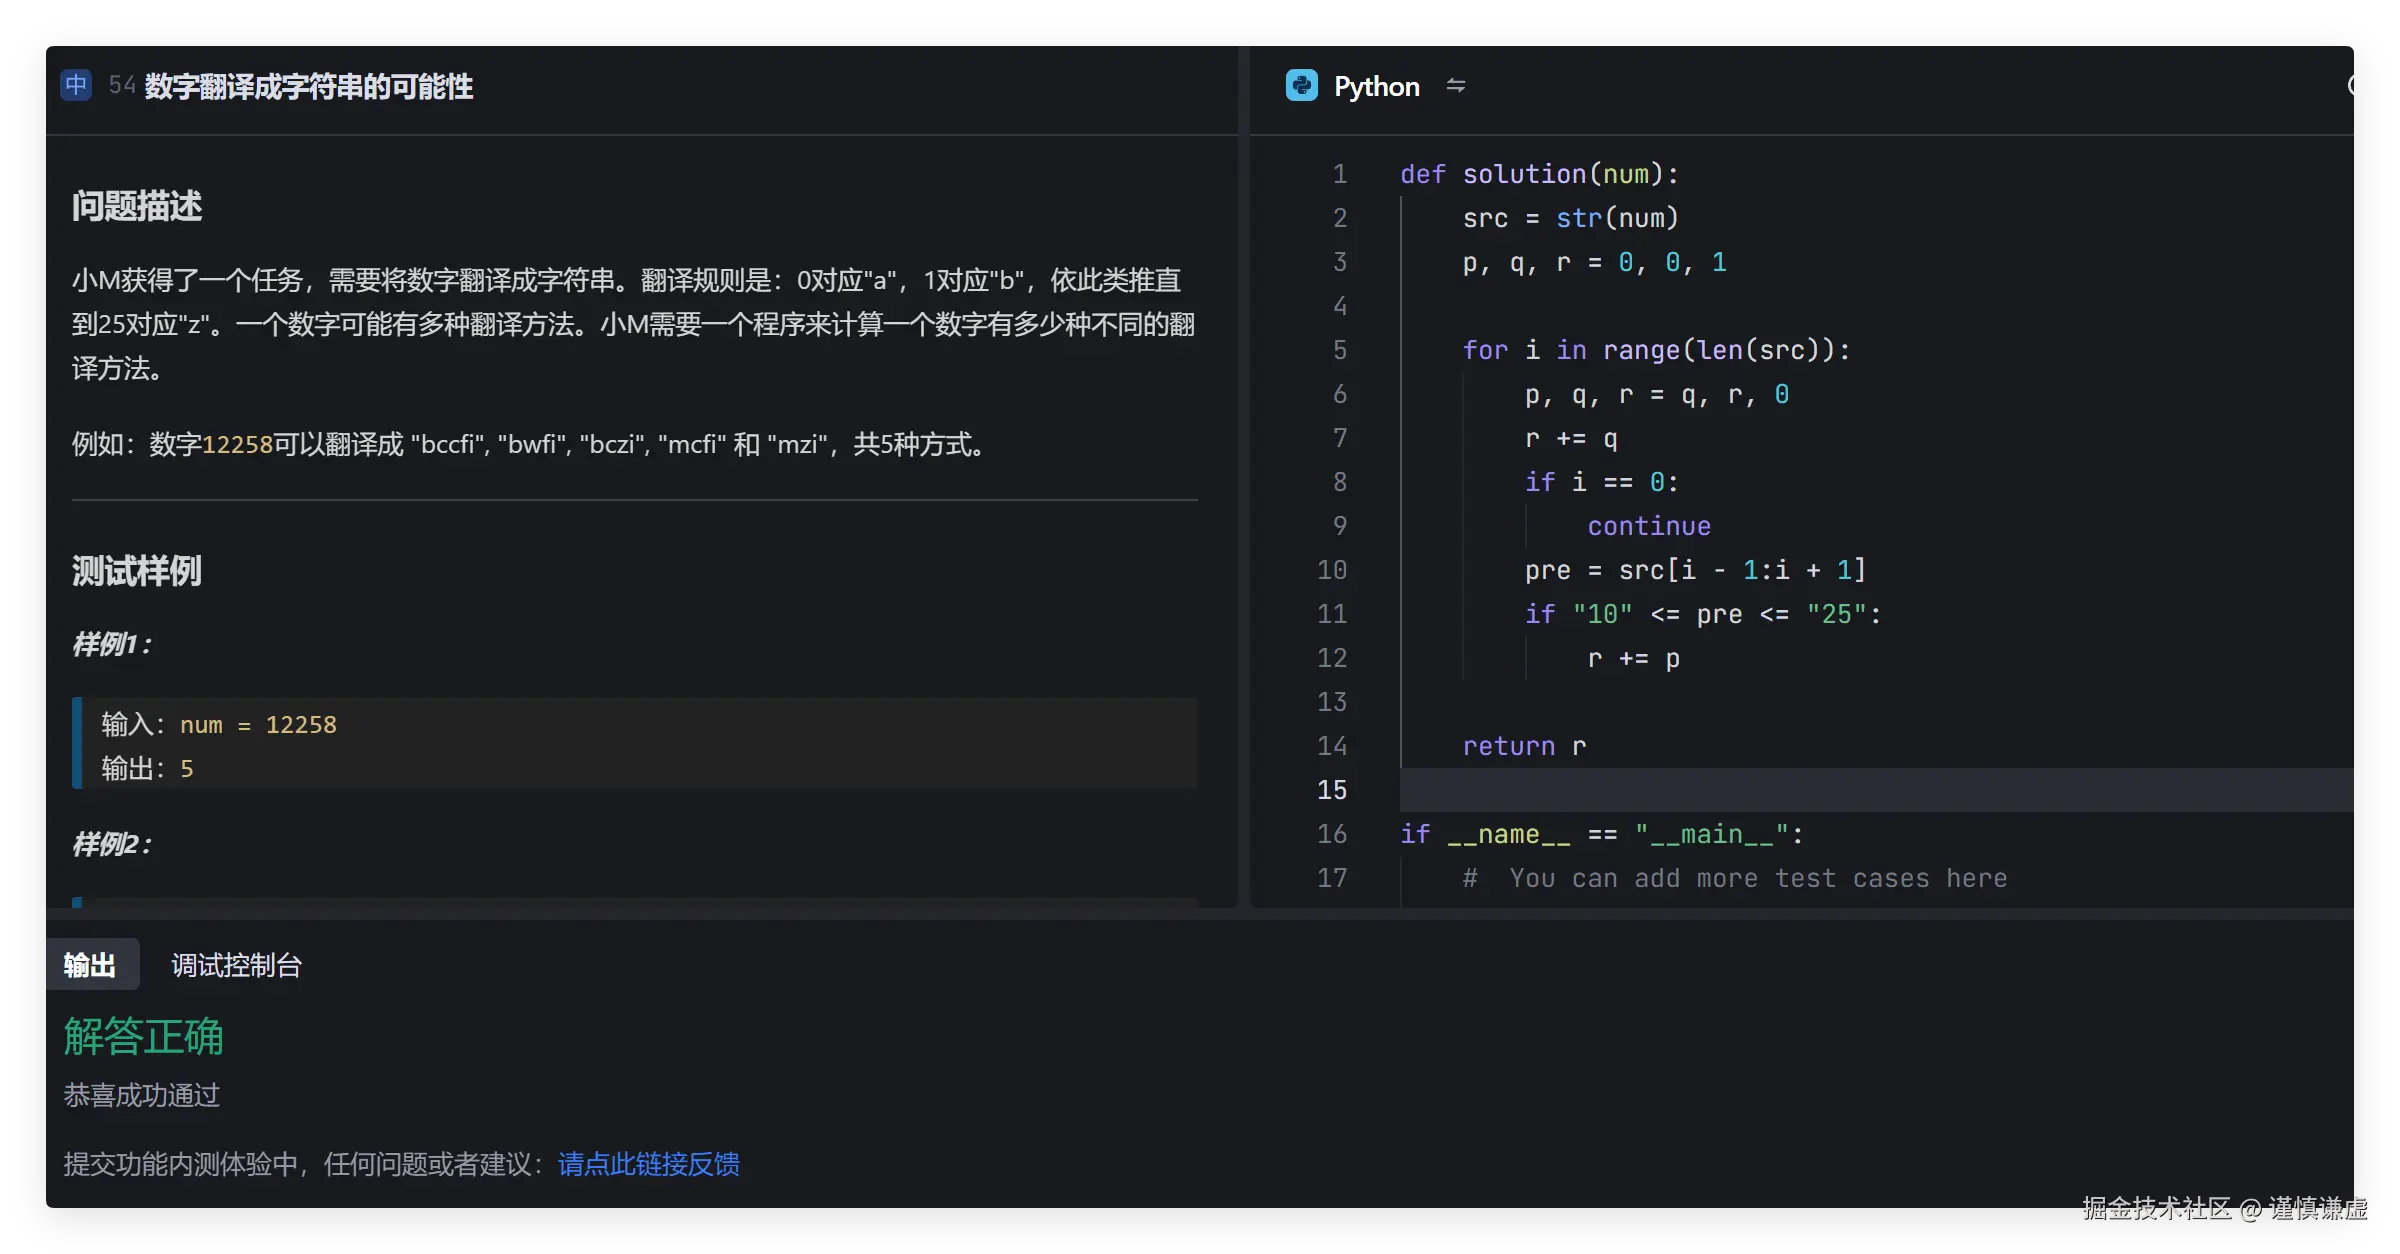
Task: Click the Python language logo icon
Action: coord(1301,86)
